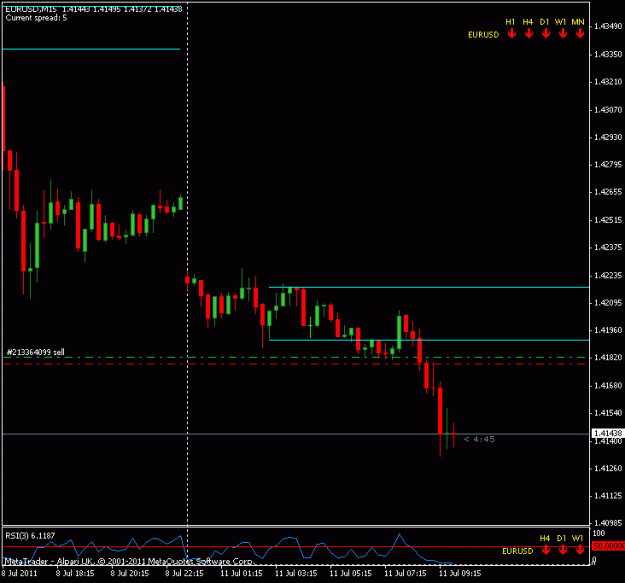Viewport: 625px width, 583px height.
Task: Click the RSI panel W1 red arrow
Action: pyautogui.click(x=580, y=550)
